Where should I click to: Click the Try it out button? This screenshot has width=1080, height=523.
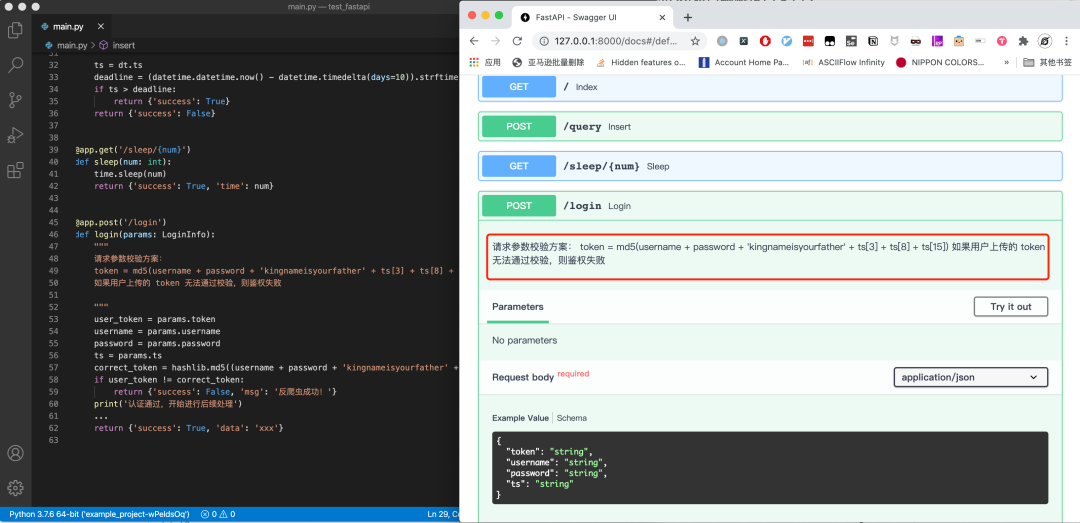(x=1010, y=307)
